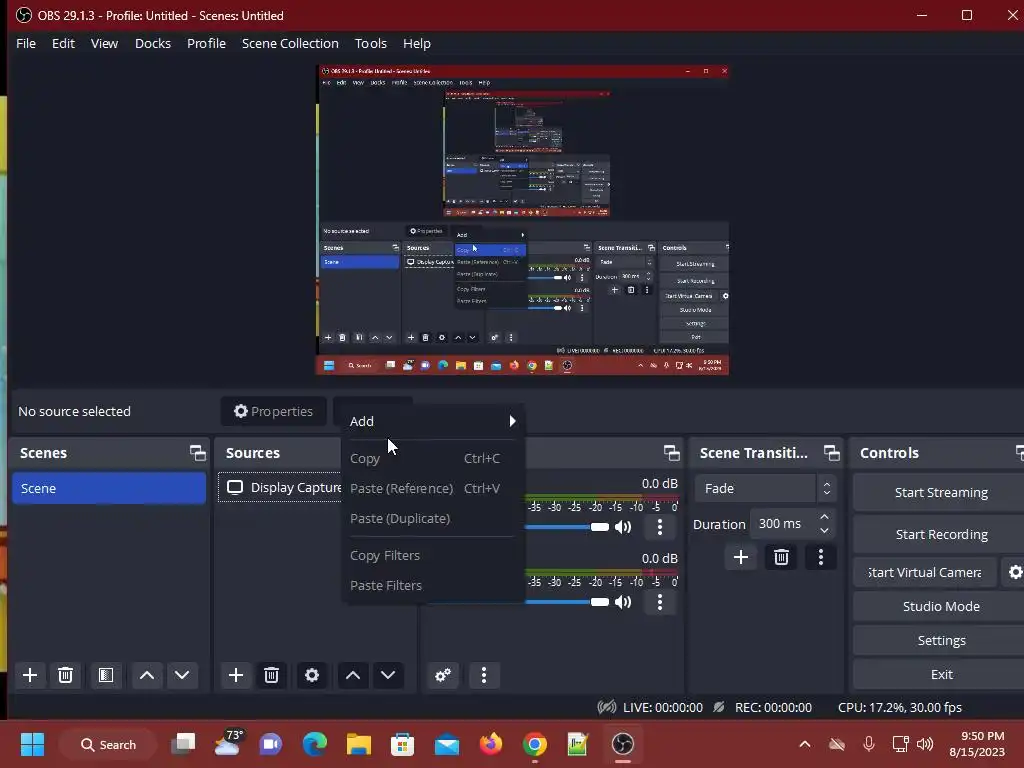
Task: Add a new source with plus icon
Action: pos(236,675)
